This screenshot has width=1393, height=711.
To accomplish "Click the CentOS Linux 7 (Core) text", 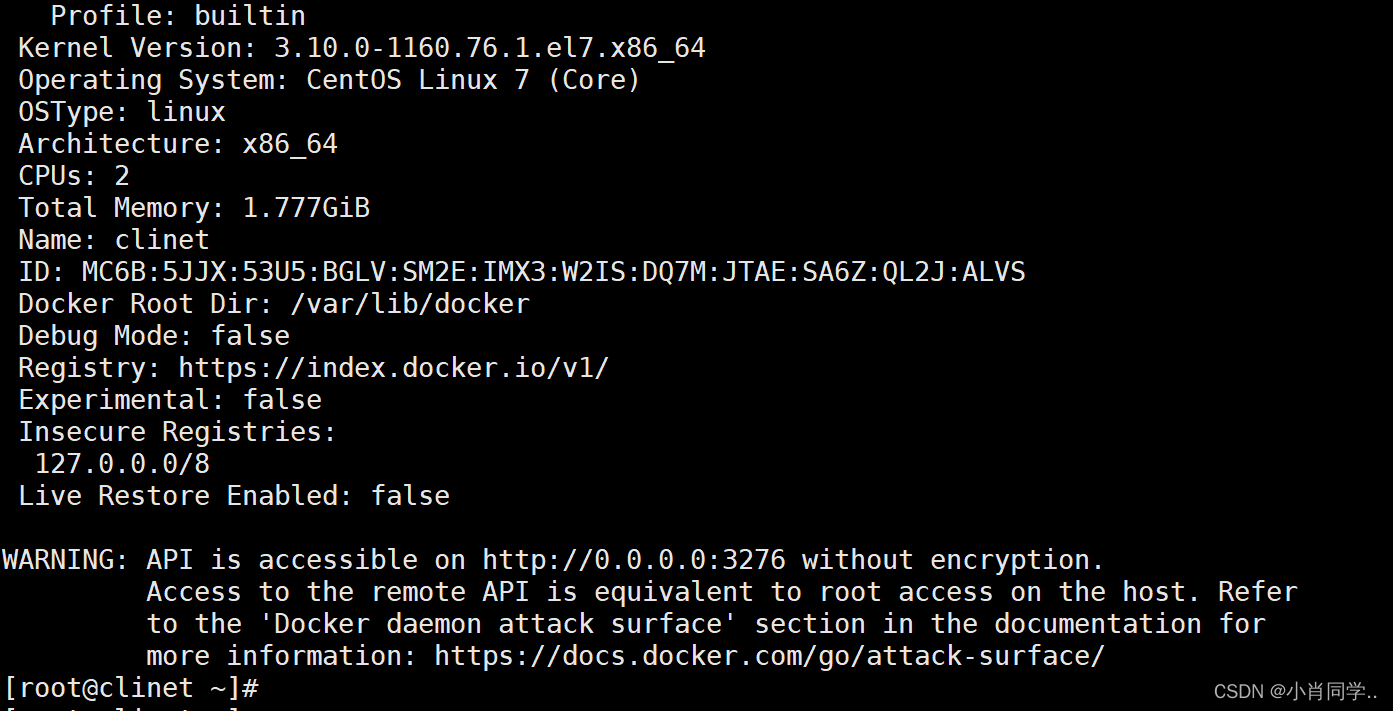I will [x=473, y=80].
